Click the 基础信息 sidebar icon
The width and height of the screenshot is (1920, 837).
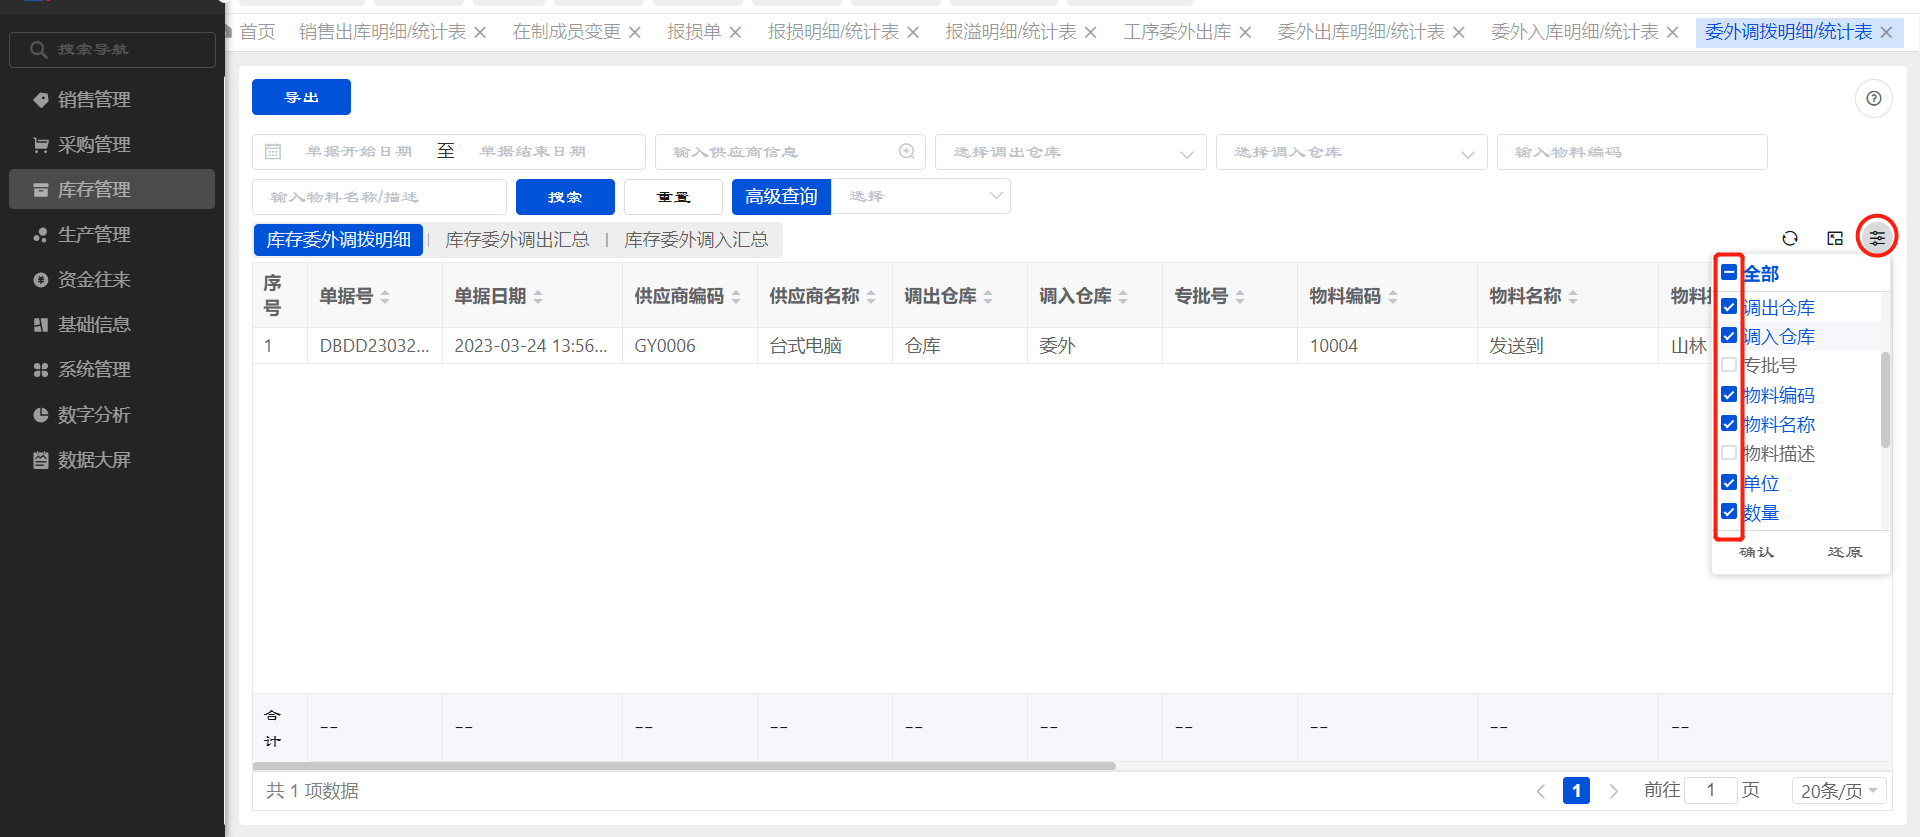tap(41, 324)
